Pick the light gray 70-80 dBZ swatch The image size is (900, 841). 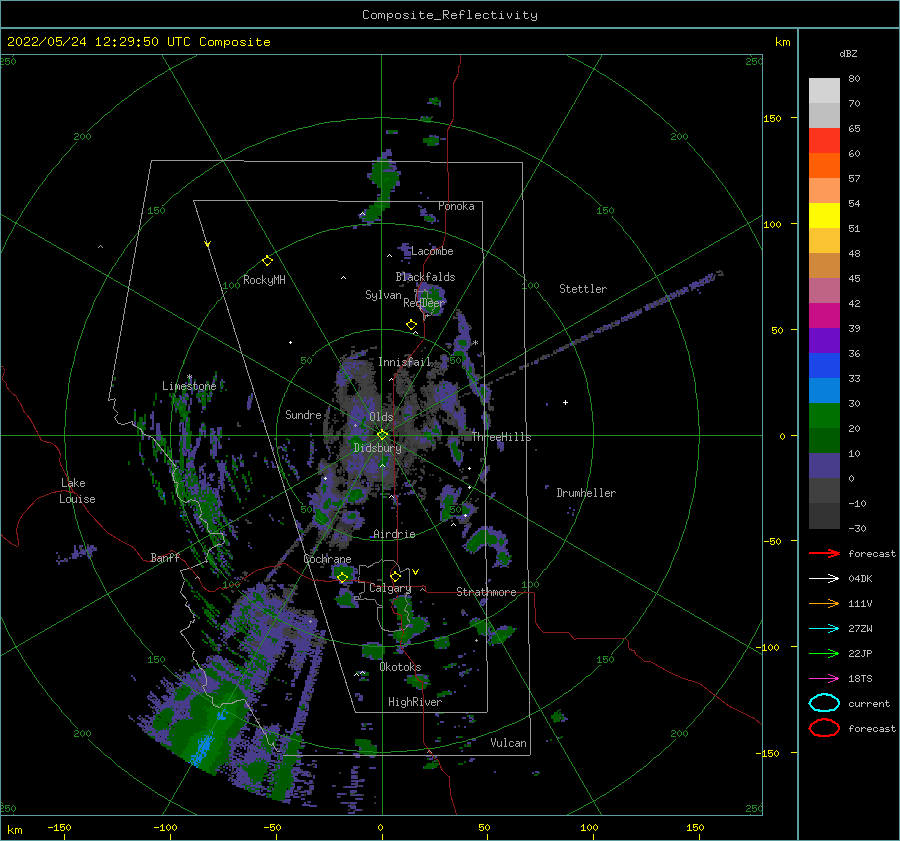[x=824, y=90]
